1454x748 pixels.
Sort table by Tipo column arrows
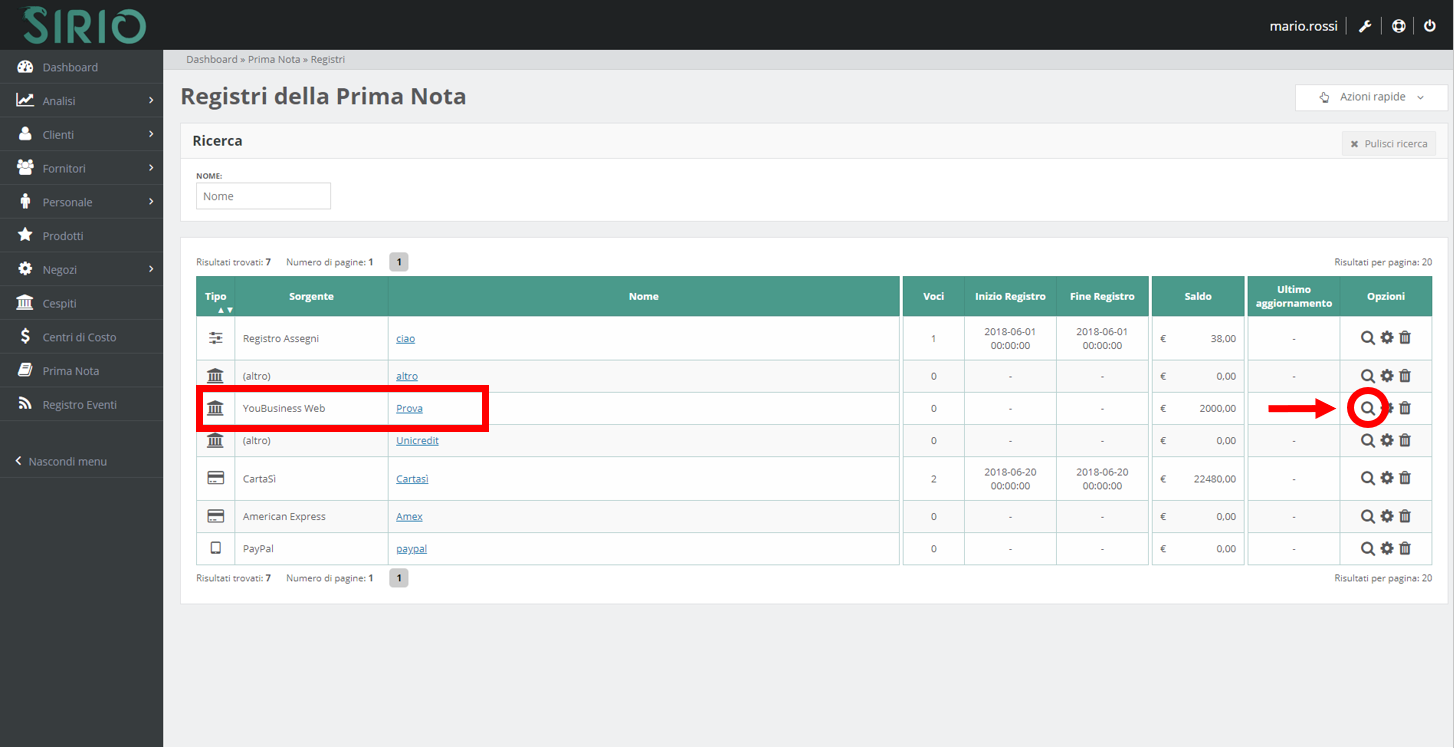coord(216,310)
